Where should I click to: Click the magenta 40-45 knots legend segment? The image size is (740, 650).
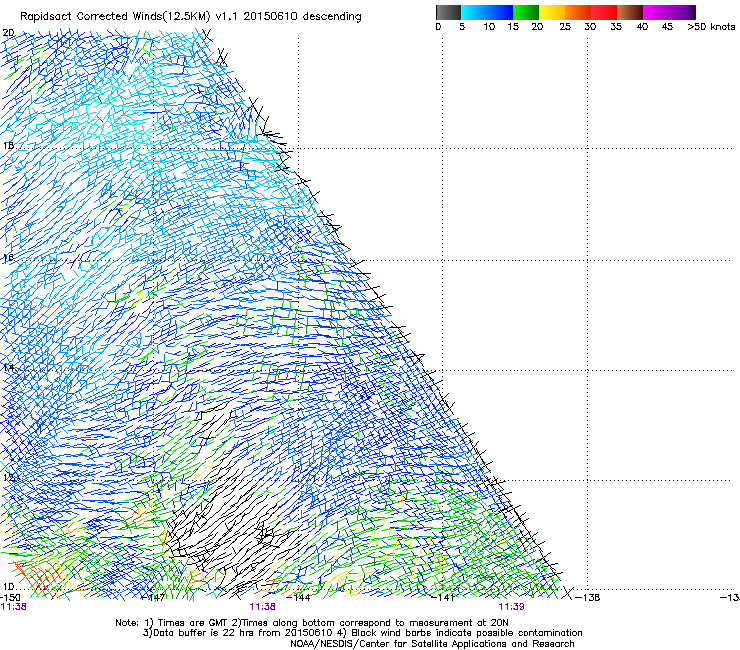(x=656, y=12)
